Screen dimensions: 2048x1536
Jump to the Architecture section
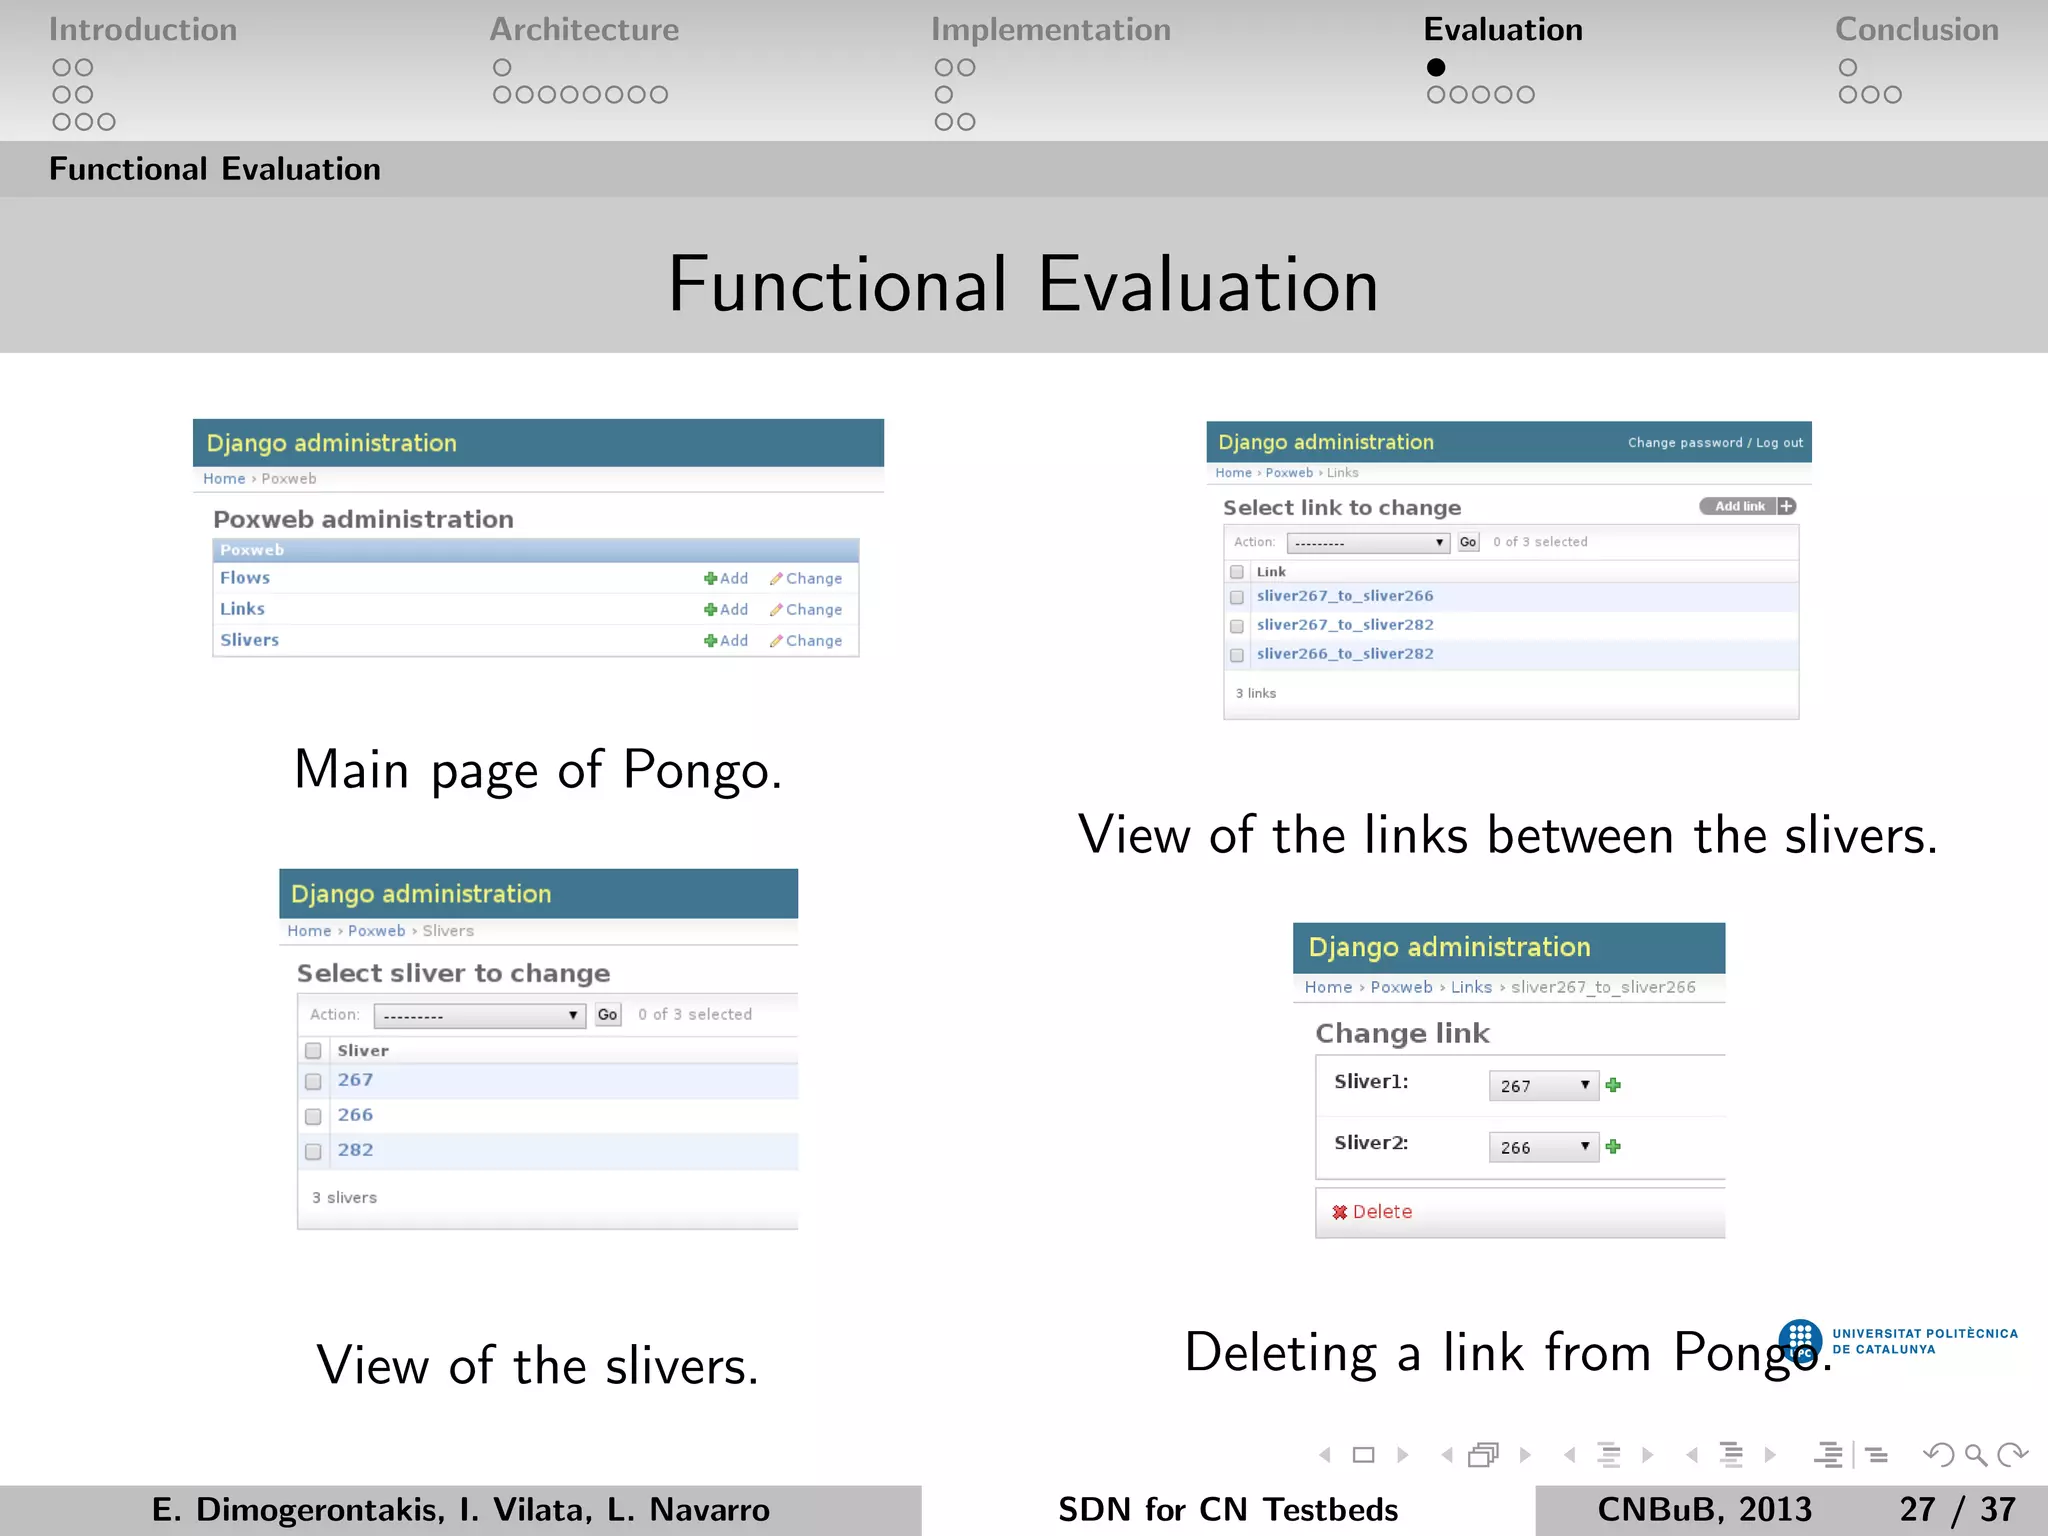tap(584, 30)
